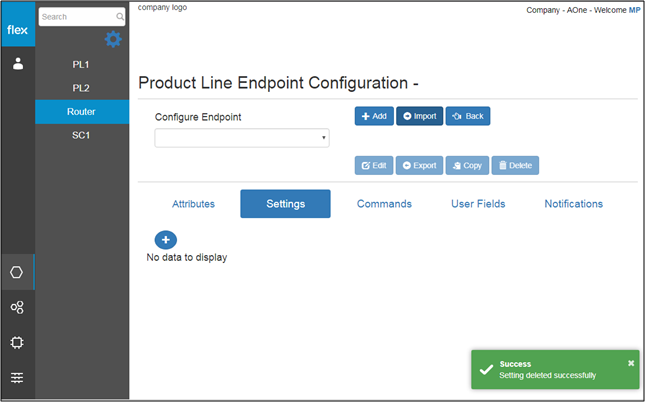Open the Notifications tab

click(573, 204)
